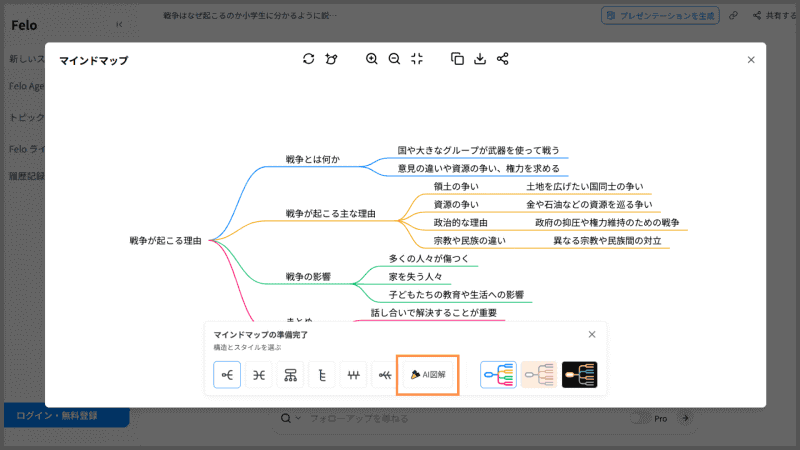Open the 履歴記録 sidebar item

coord(27,176)
